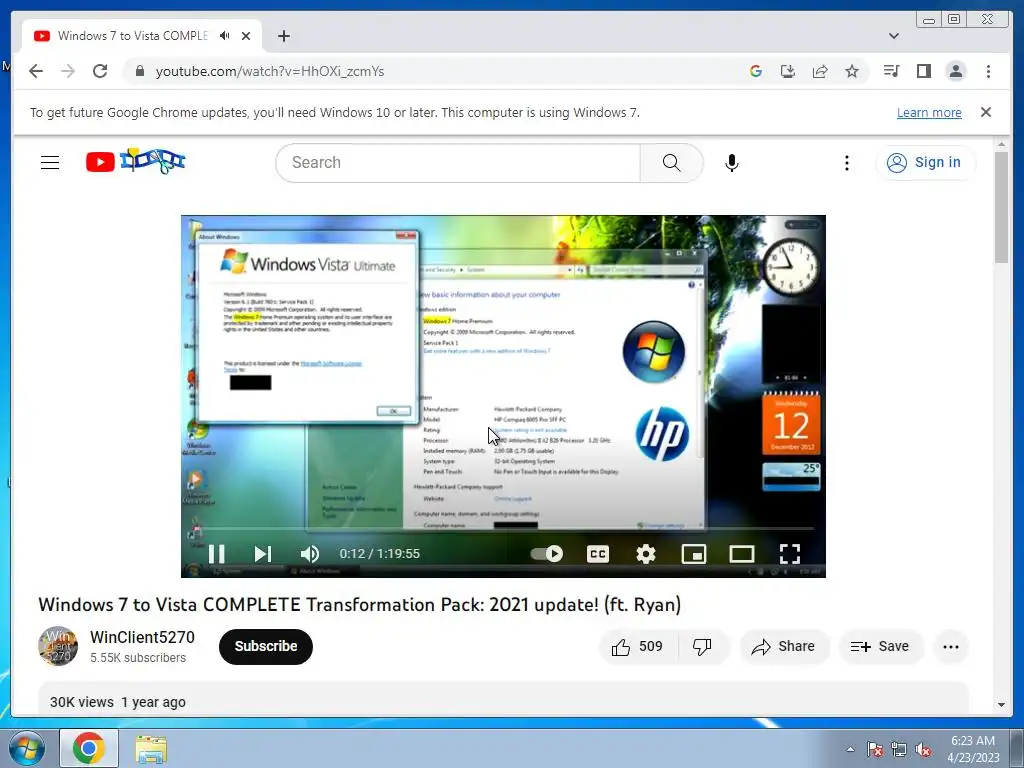Sign in to YouTube

(x=925, y=163)
